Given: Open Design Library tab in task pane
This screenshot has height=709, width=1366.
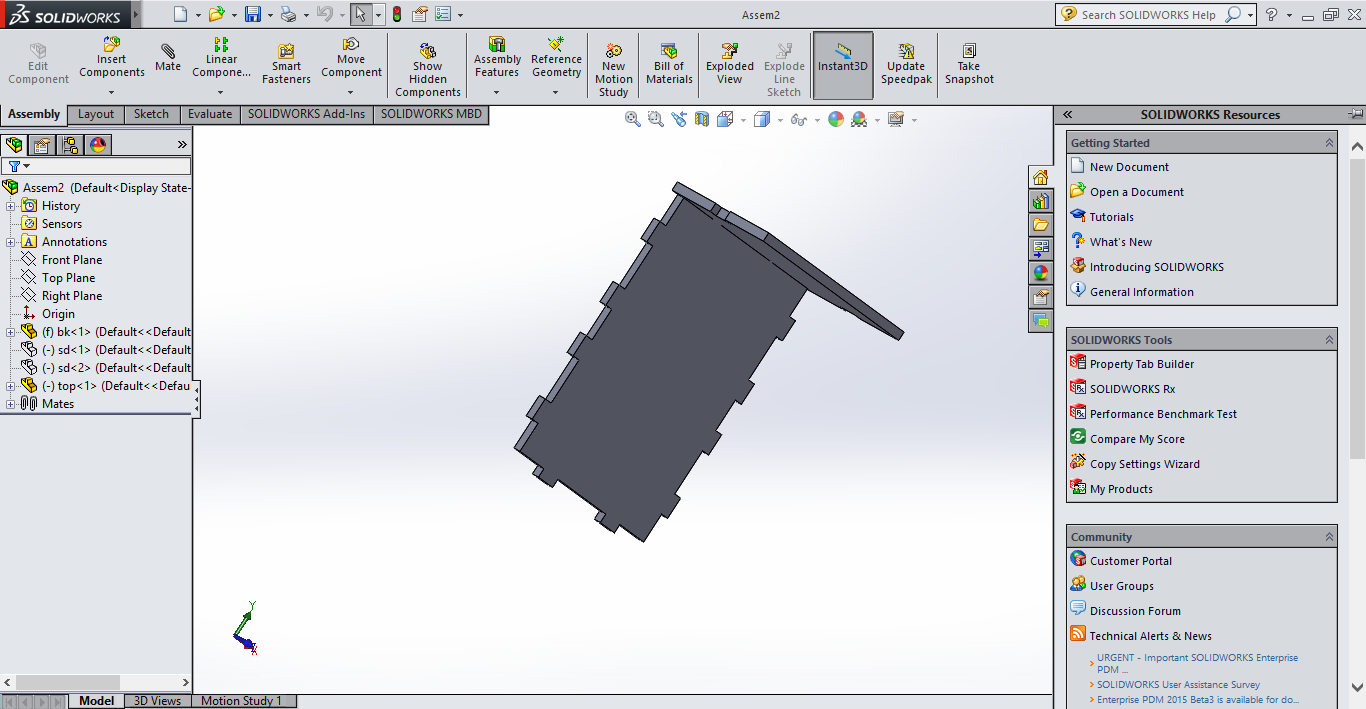Looking at the screenshot, I should coord(1041,201).
